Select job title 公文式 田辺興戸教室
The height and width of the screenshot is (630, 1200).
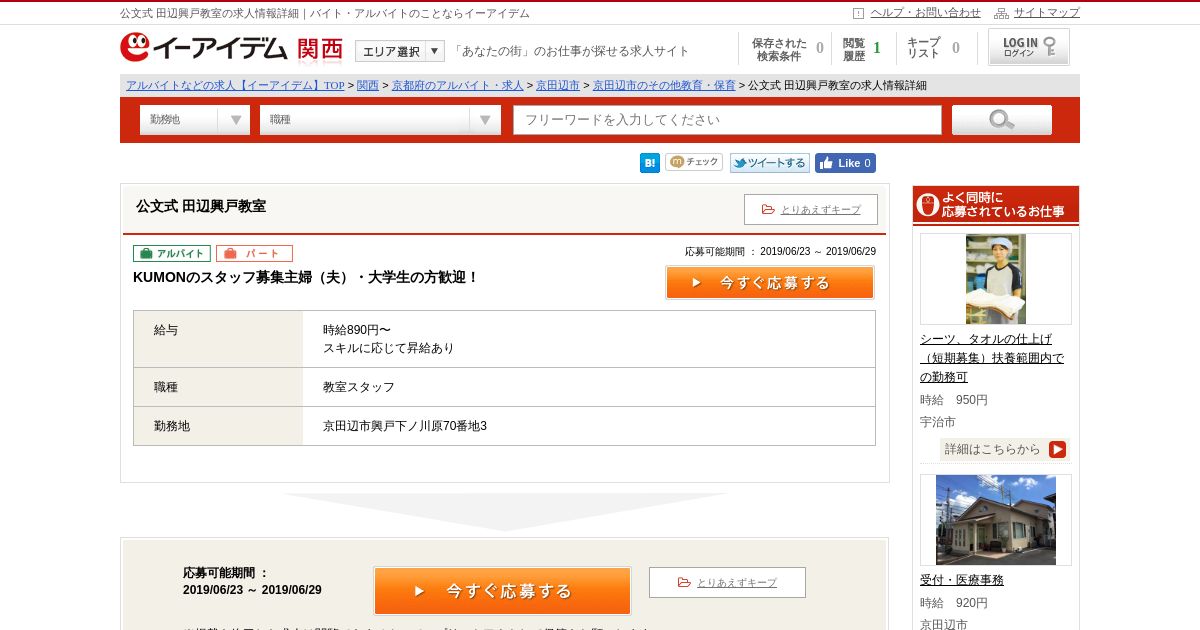point(201,206)
